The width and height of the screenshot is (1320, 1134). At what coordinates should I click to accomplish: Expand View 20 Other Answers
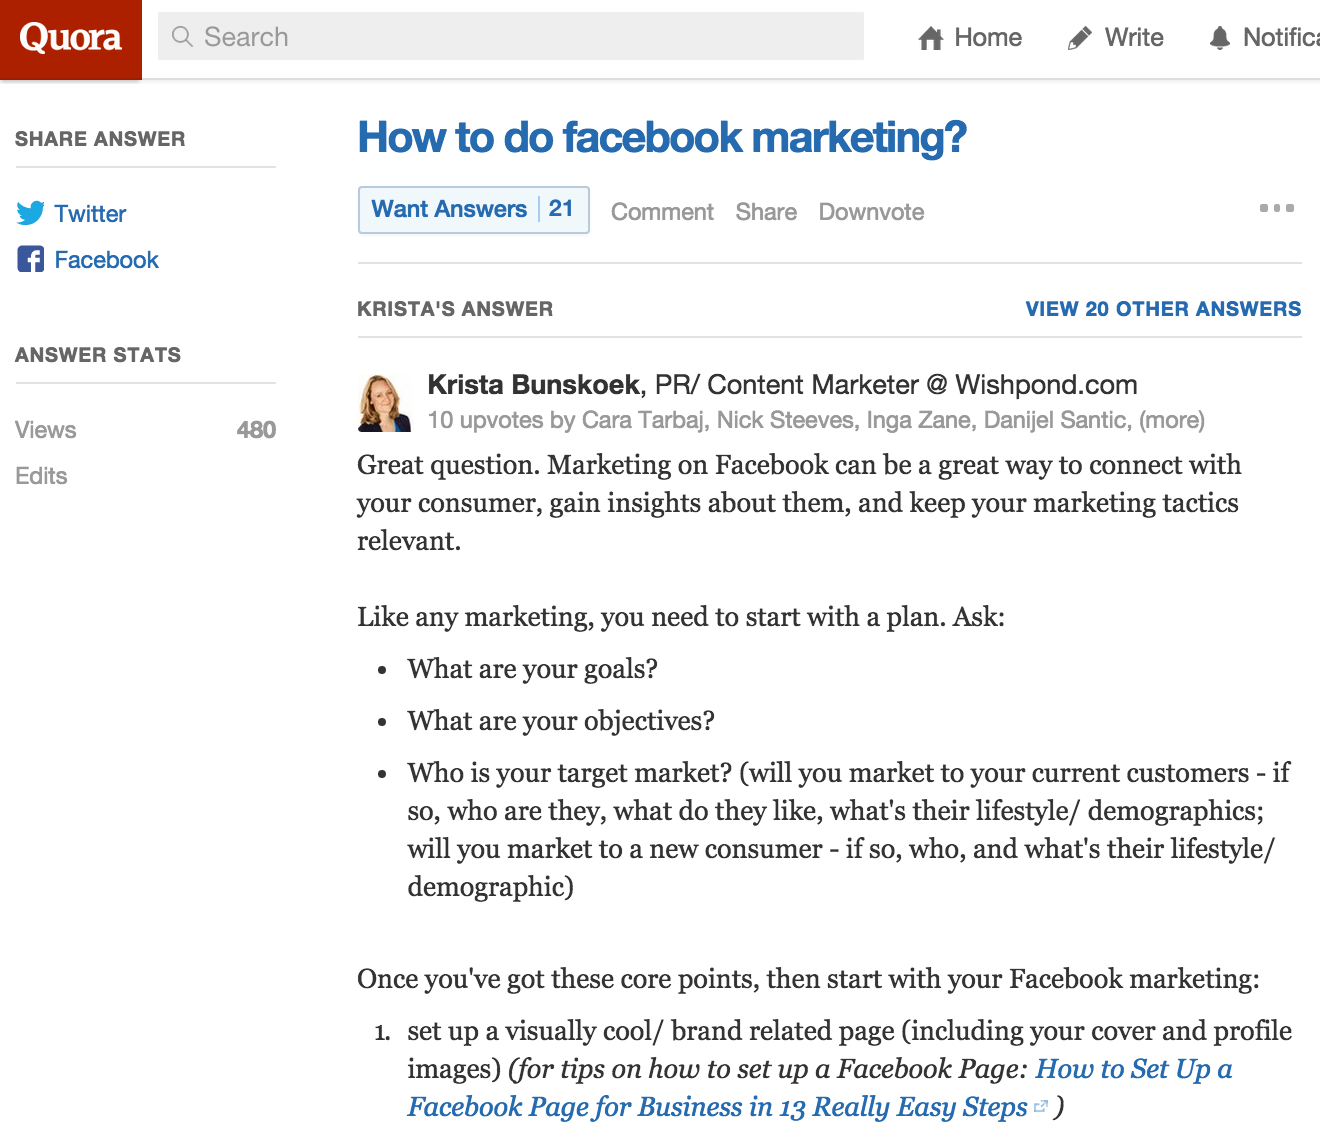[x=1162, y=309]
